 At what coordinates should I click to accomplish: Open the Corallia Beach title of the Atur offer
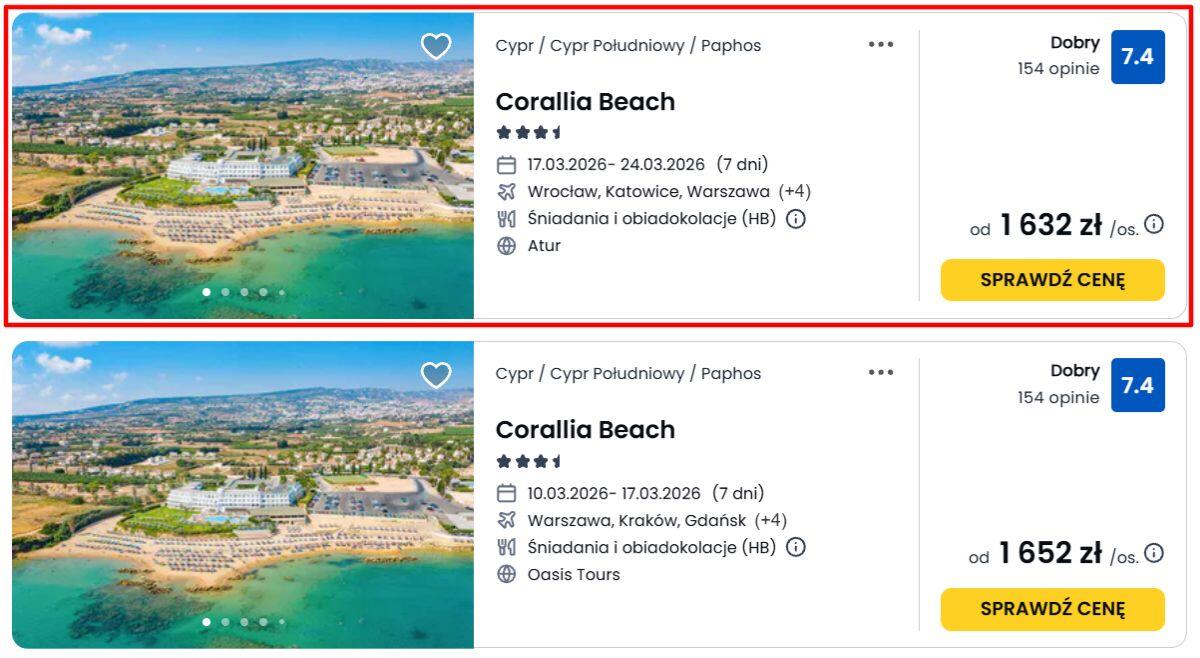[585, 102]
